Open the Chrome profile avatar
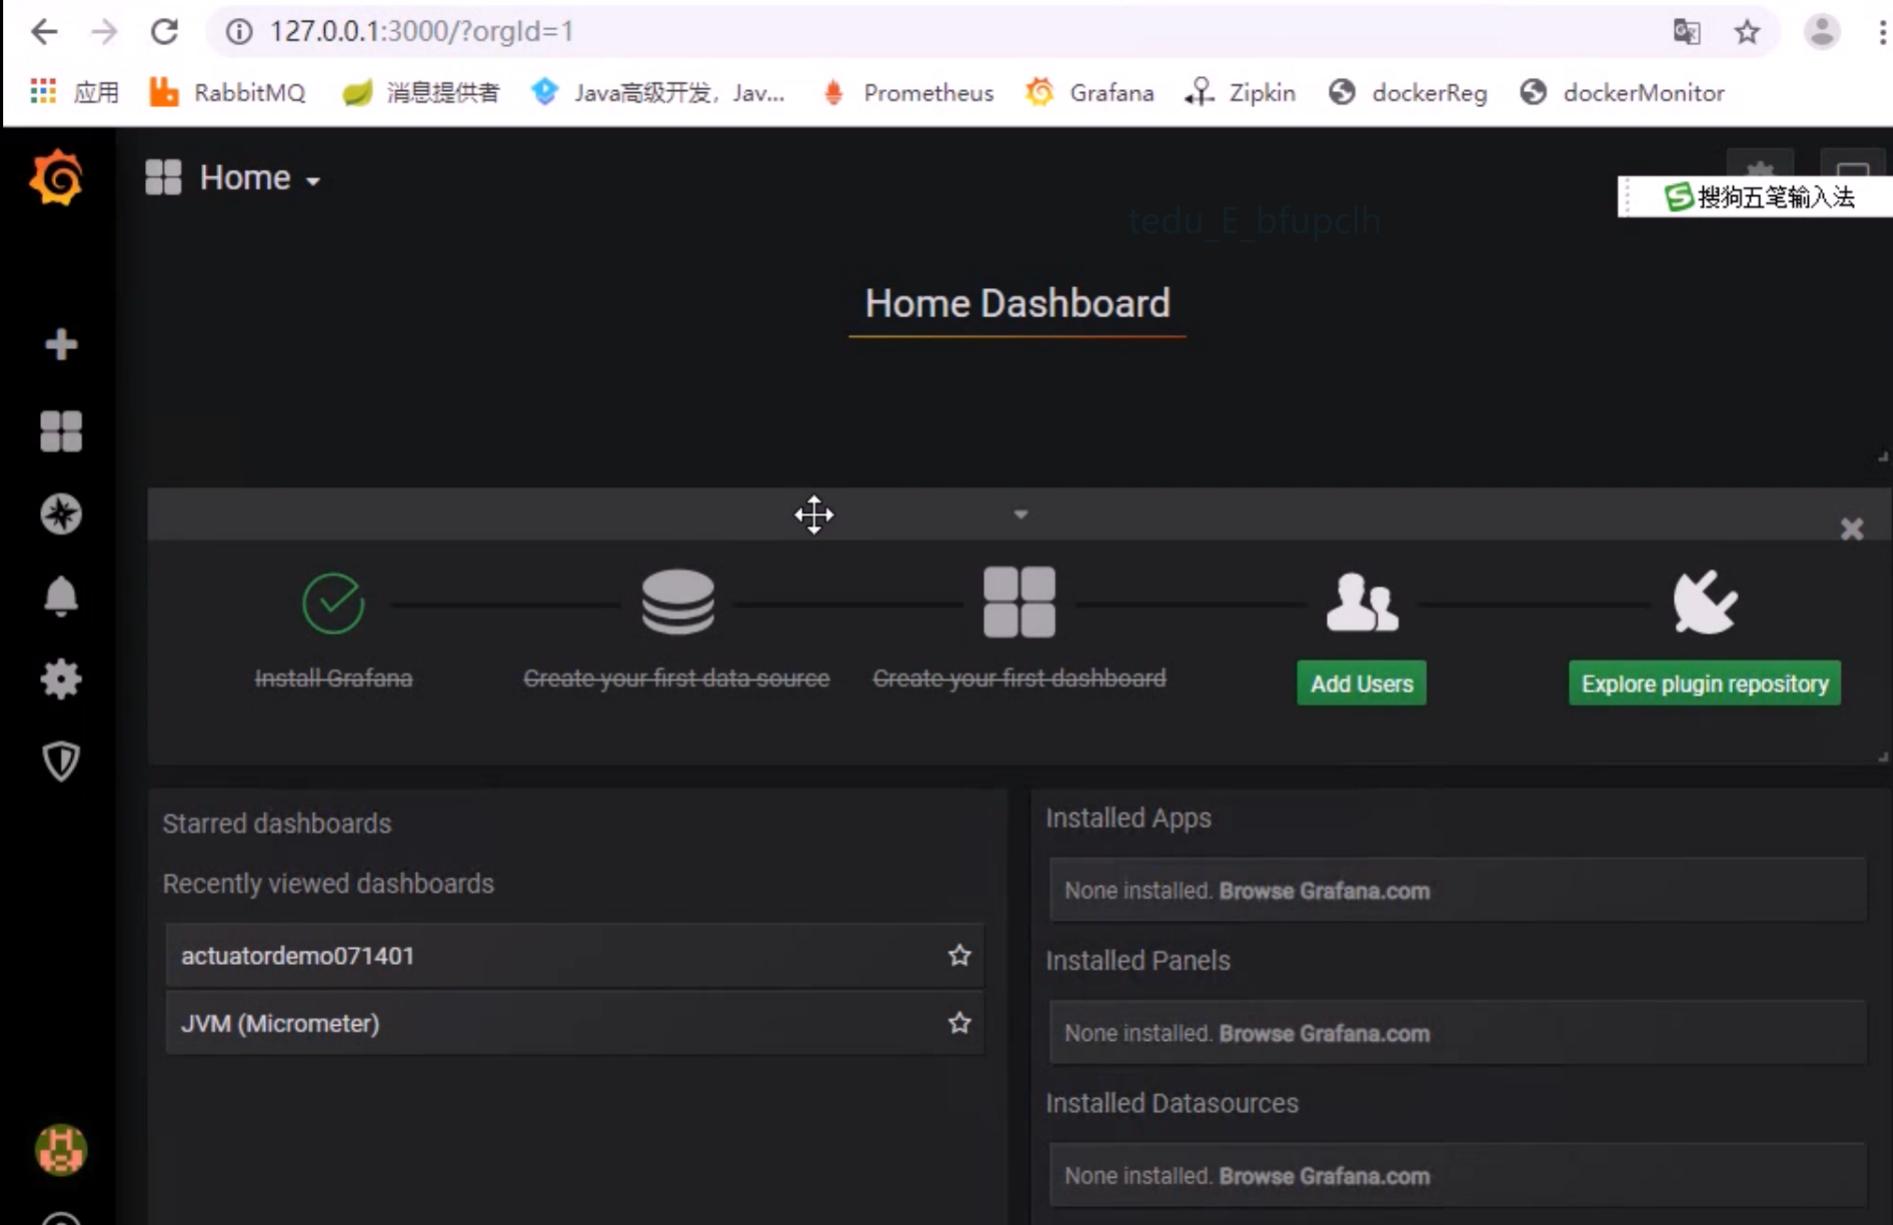The height and width of the screenshot is (1225, 1893). [x=1822, y=32]
